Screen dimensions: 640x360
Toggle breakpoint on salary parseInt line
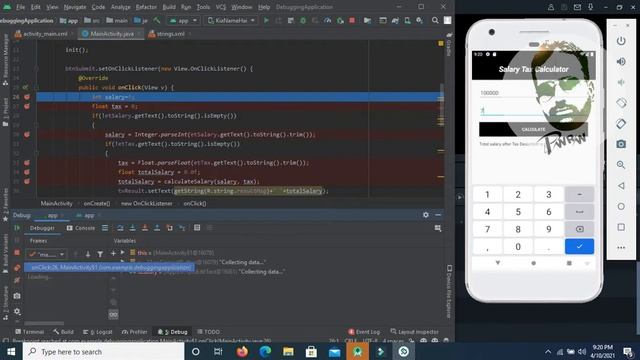click(27, 134)
